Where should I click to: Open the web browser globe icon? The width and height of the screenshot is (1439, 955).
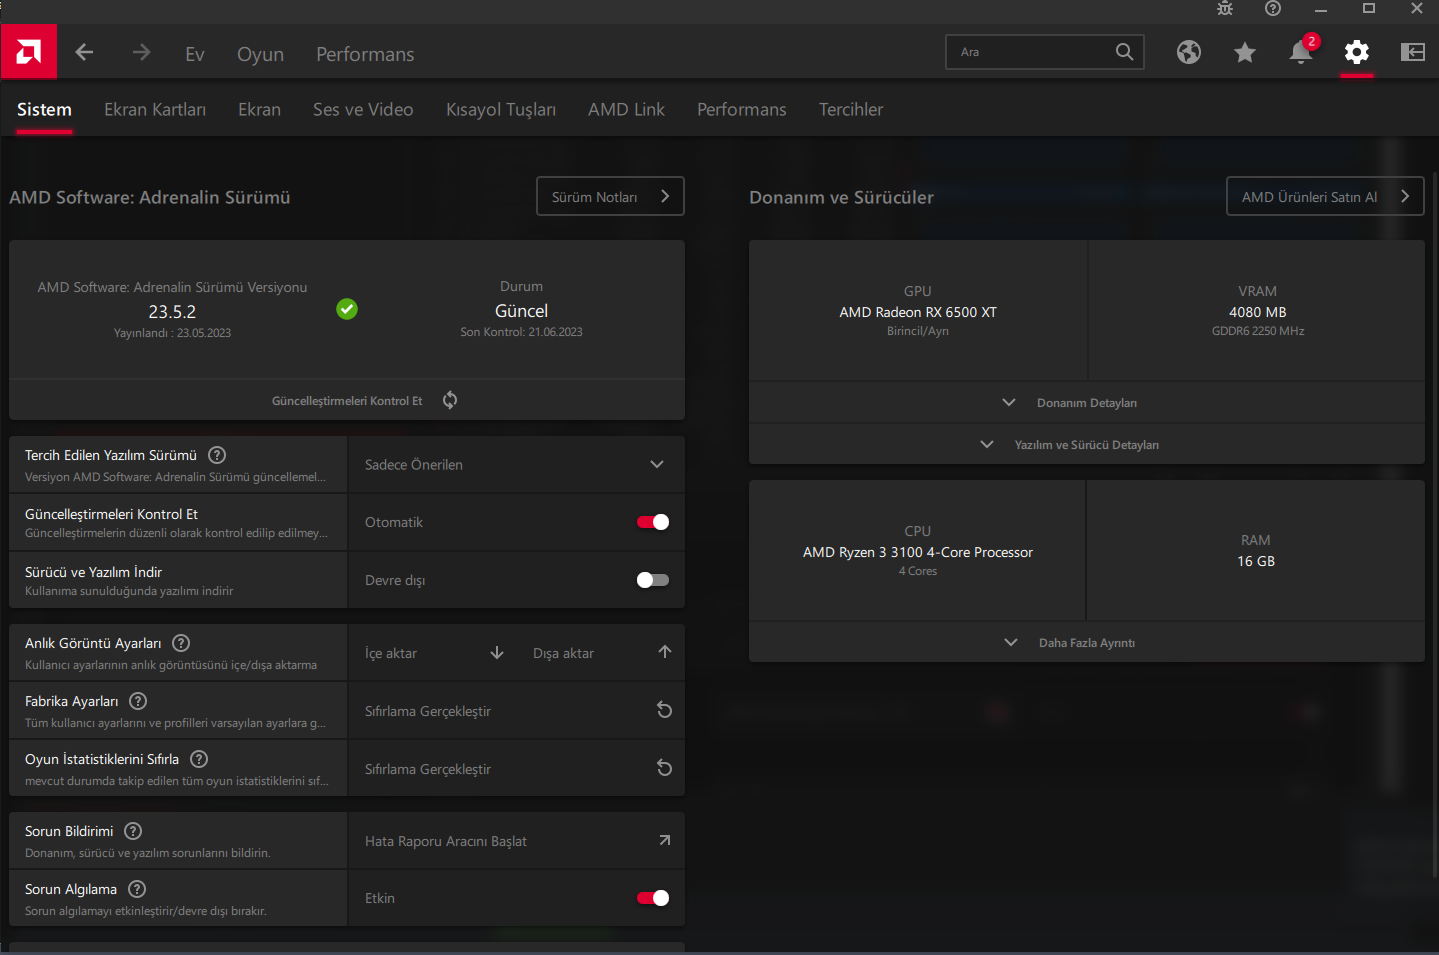pyautogui.click(x=1188, y=52)
